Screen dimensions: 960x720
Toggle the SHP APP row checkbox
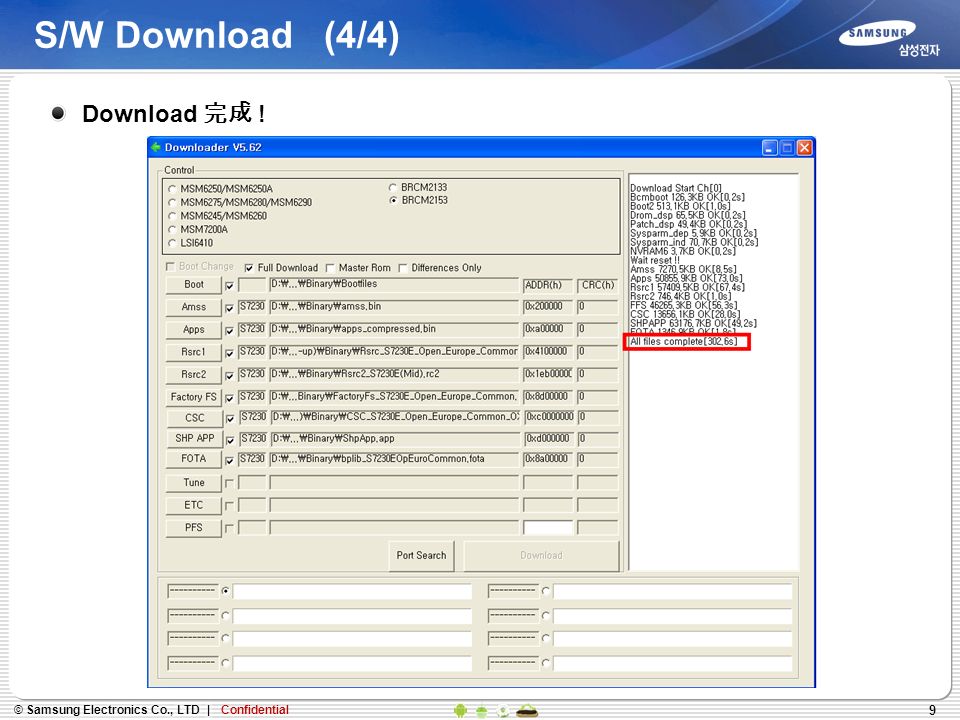(x=230, y=440)
